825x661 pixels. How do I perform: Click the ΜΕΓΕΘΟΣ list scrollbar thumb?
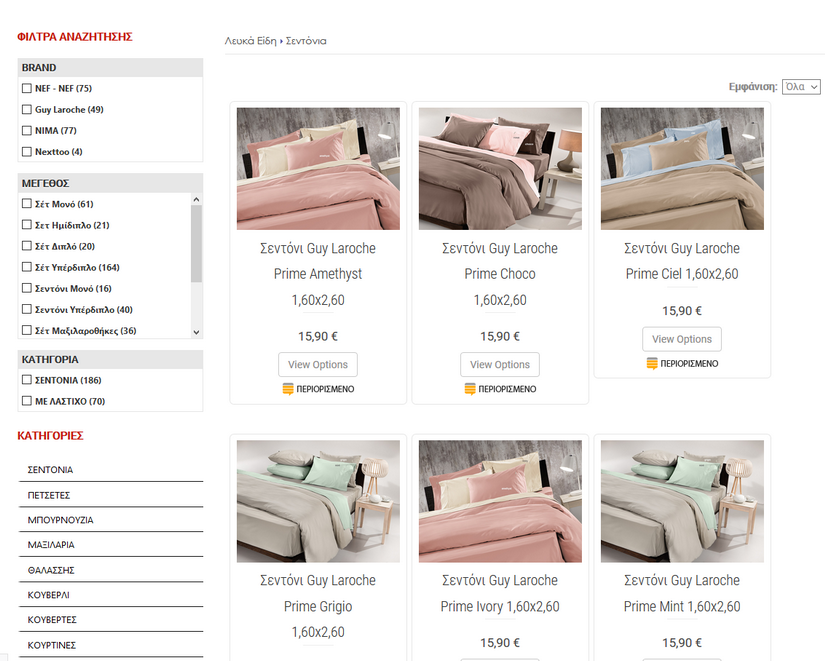click(196, 243)
